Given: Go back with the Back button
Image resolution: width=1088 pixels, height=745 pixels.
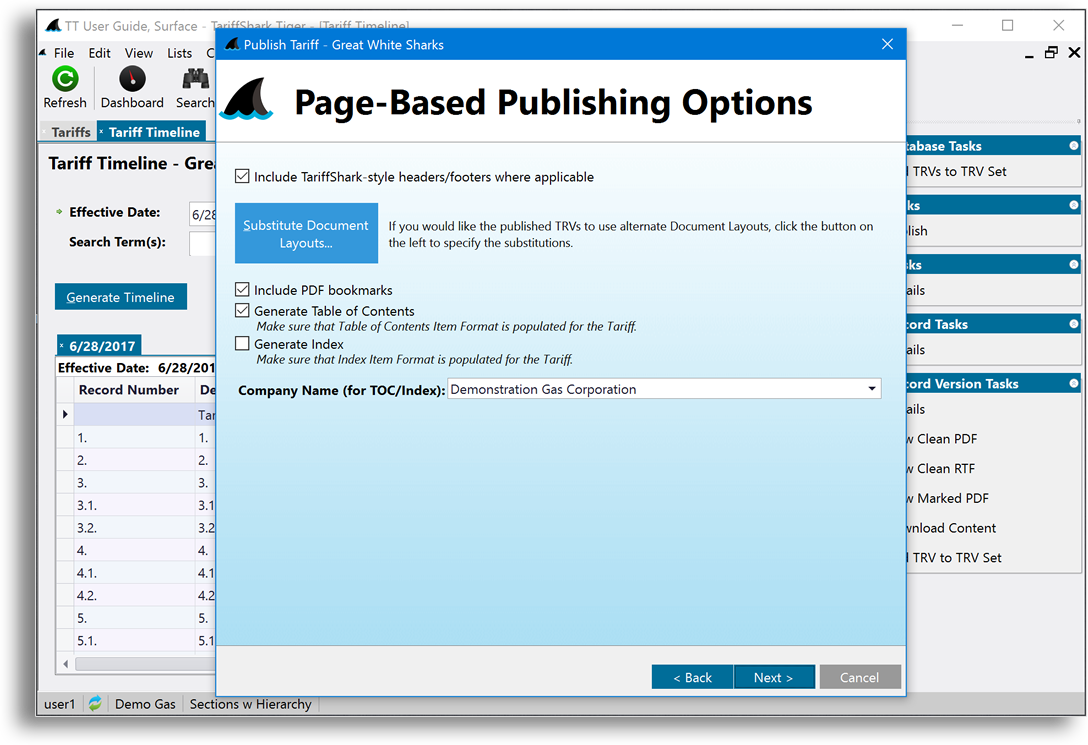Looking at the screenshot, I should click(x=692, y=677).
